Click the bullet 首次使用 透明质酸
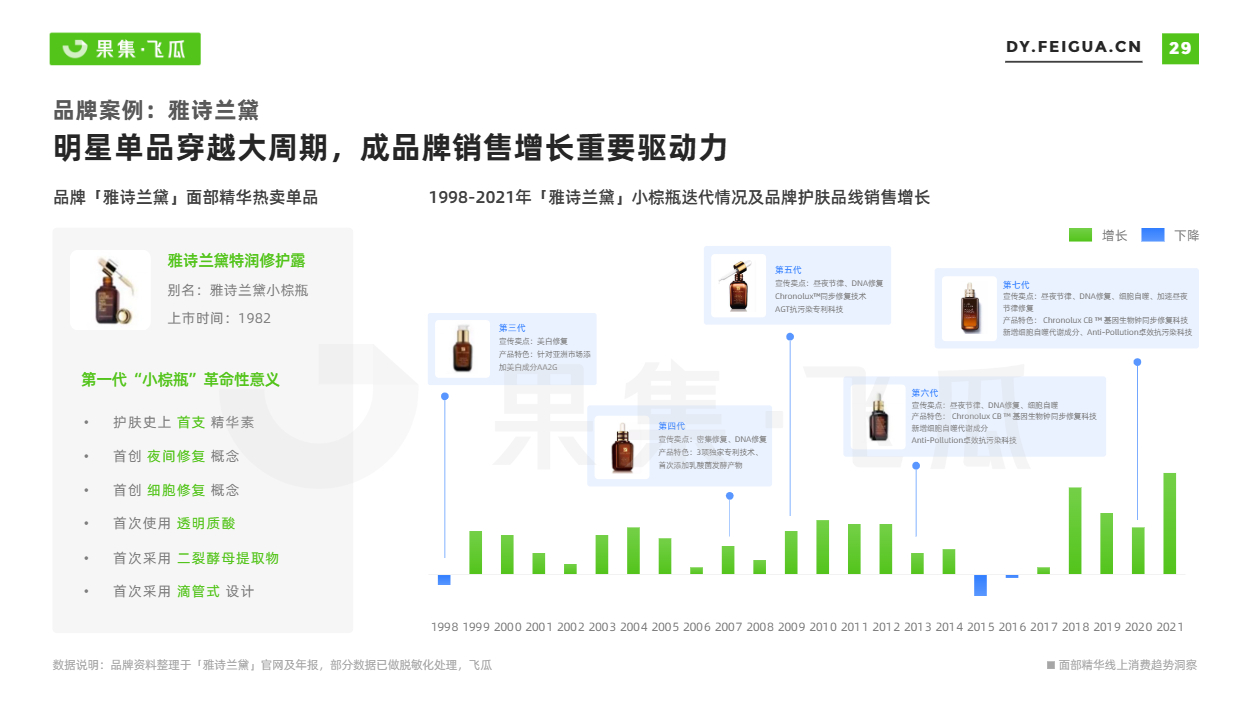 click(x=174, y=524)
